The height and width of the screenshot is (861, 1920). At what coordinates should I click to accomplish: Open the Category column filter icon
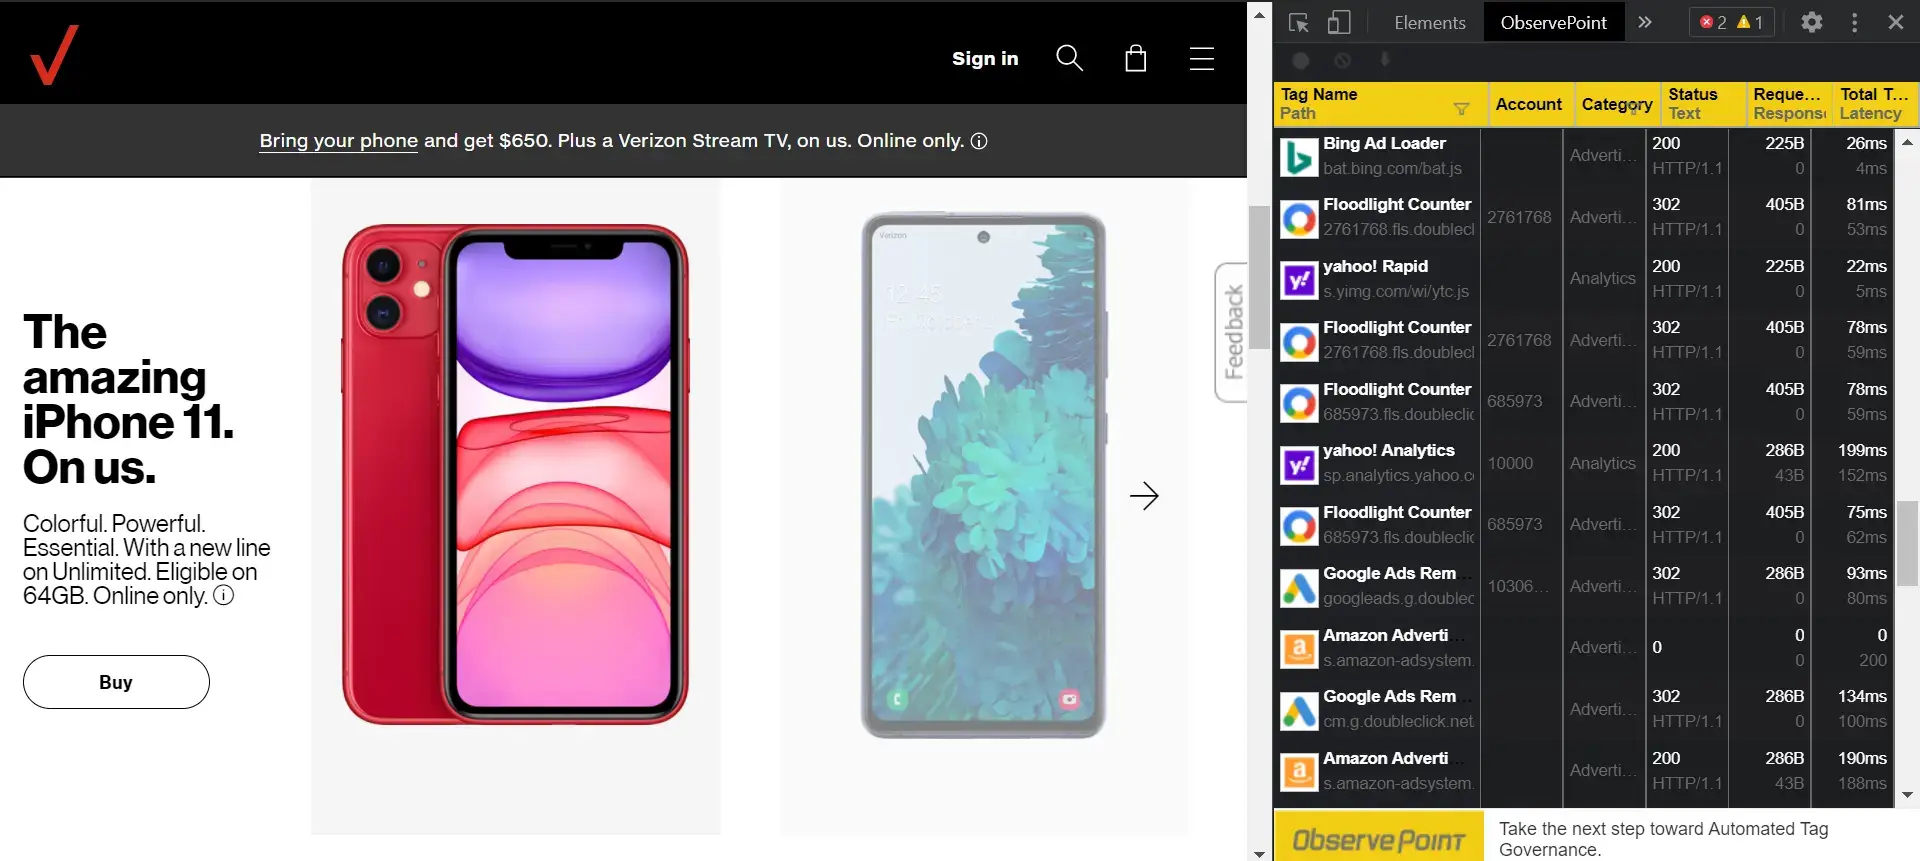click(x=1634, y=109)
